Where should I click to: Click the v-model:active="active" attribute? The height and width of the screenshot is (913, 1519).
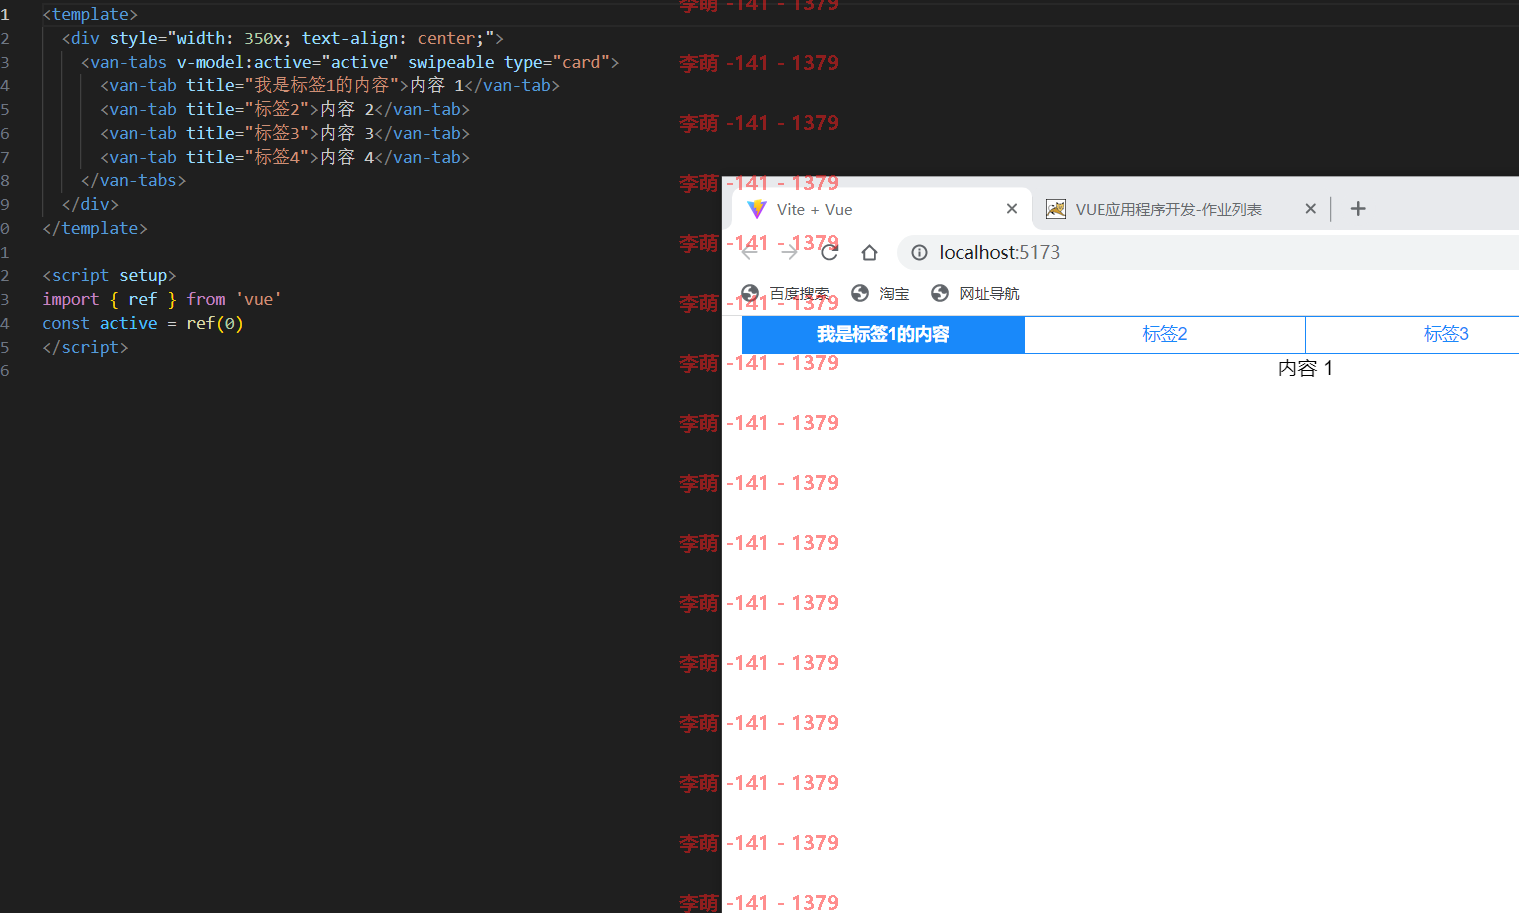[287, 62]
